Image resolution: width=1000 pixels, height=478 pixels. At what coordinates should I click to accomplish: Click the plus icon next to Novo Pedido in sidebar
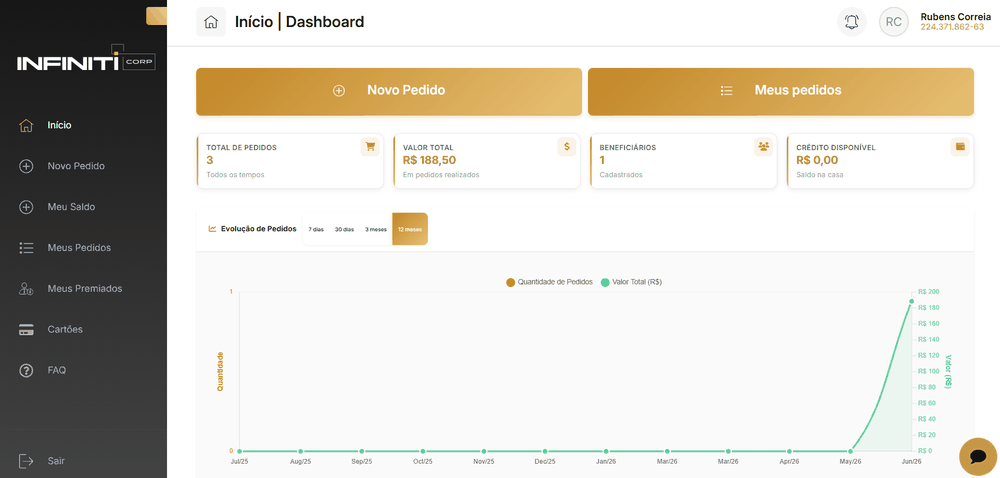(26, 166)
